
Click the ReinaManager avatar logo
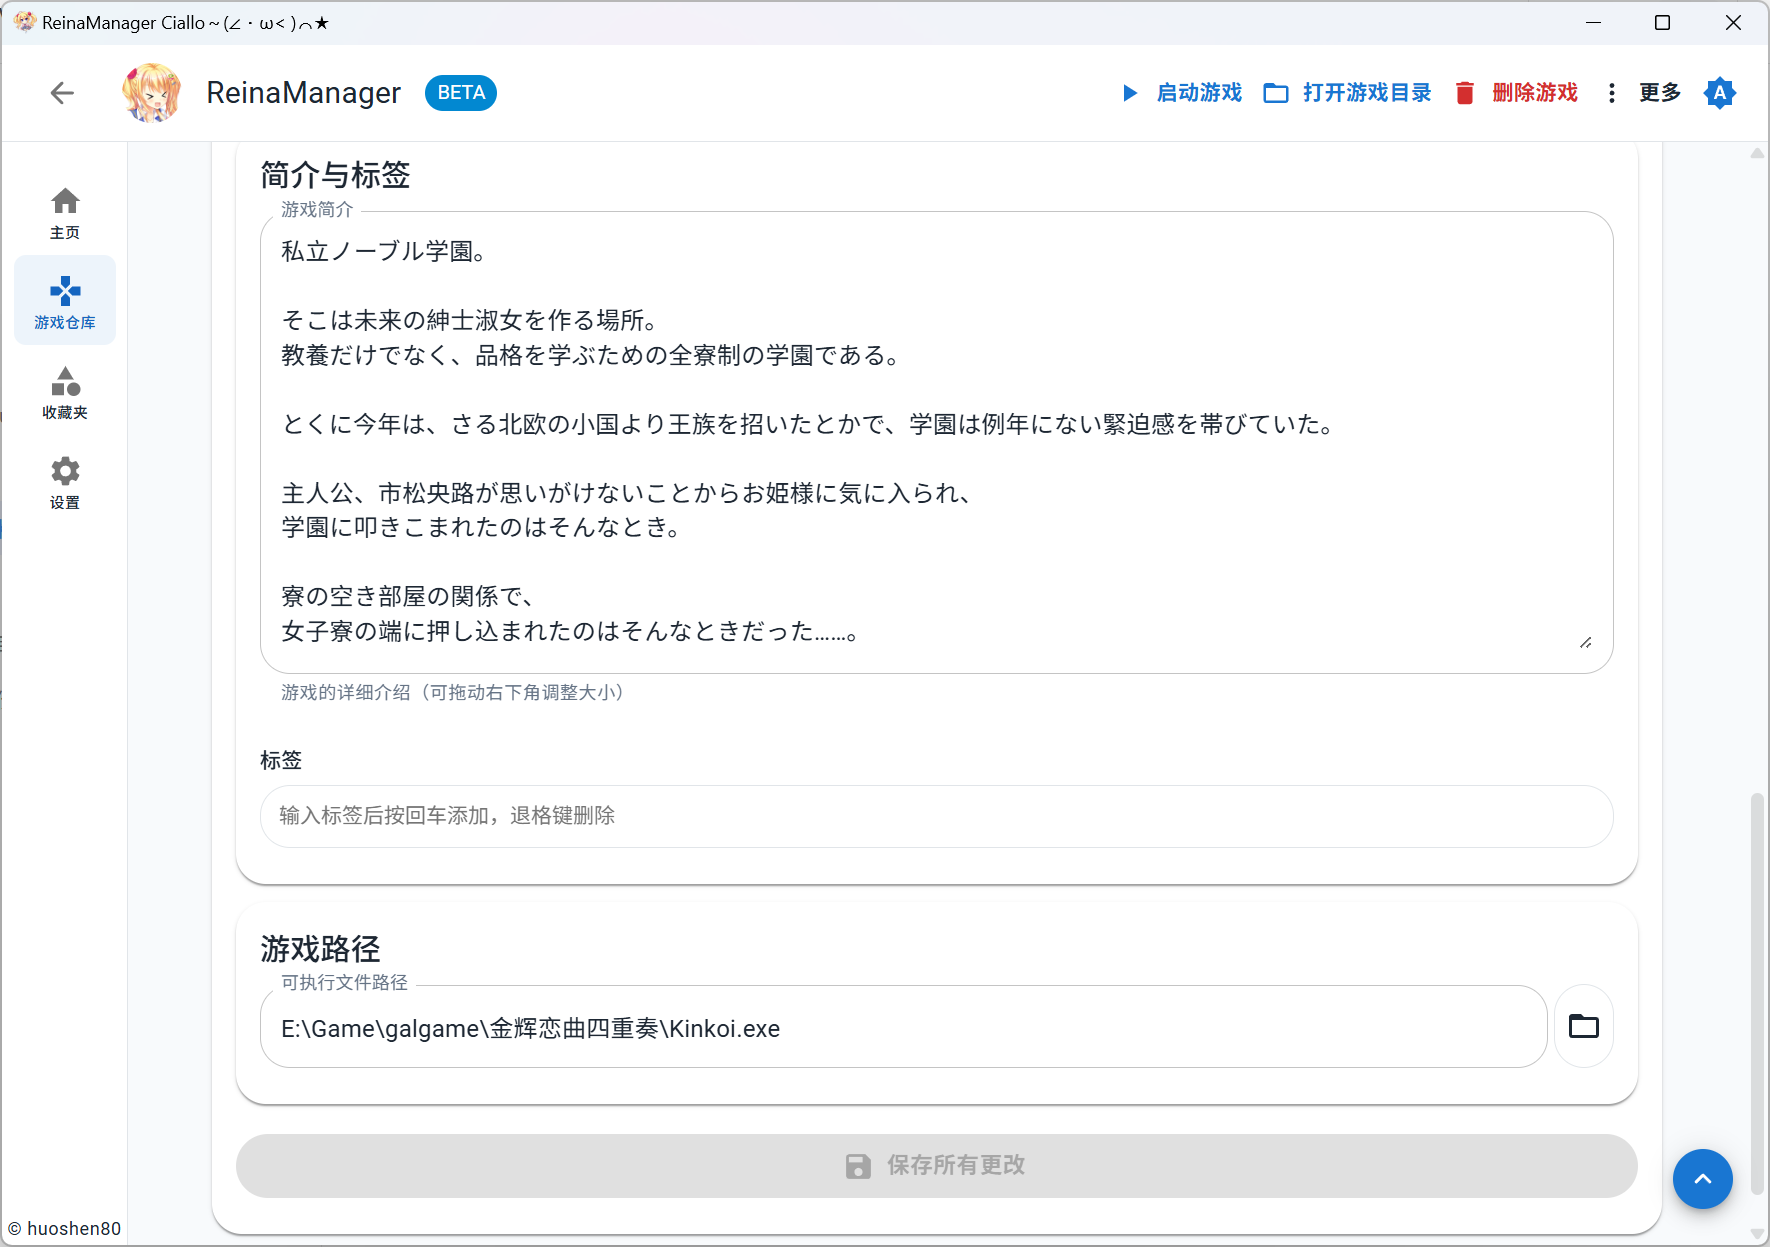point(152,93)
